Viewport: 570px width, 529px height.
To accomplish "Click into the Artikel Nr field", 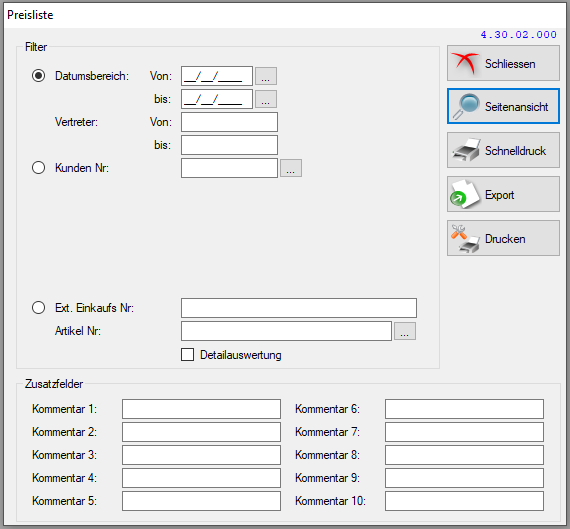I will (x=286, y=331).
